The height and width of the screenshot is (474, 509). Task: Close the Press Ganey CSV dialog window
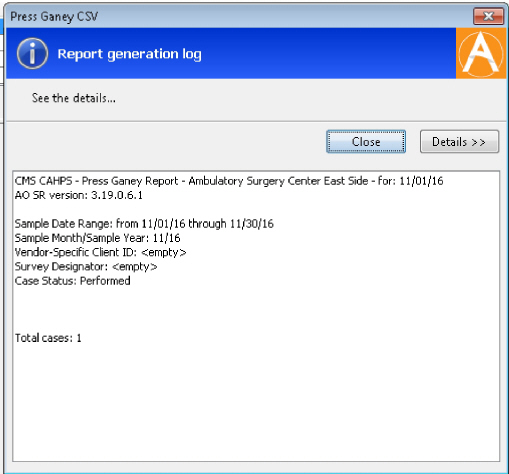point(488,16)
